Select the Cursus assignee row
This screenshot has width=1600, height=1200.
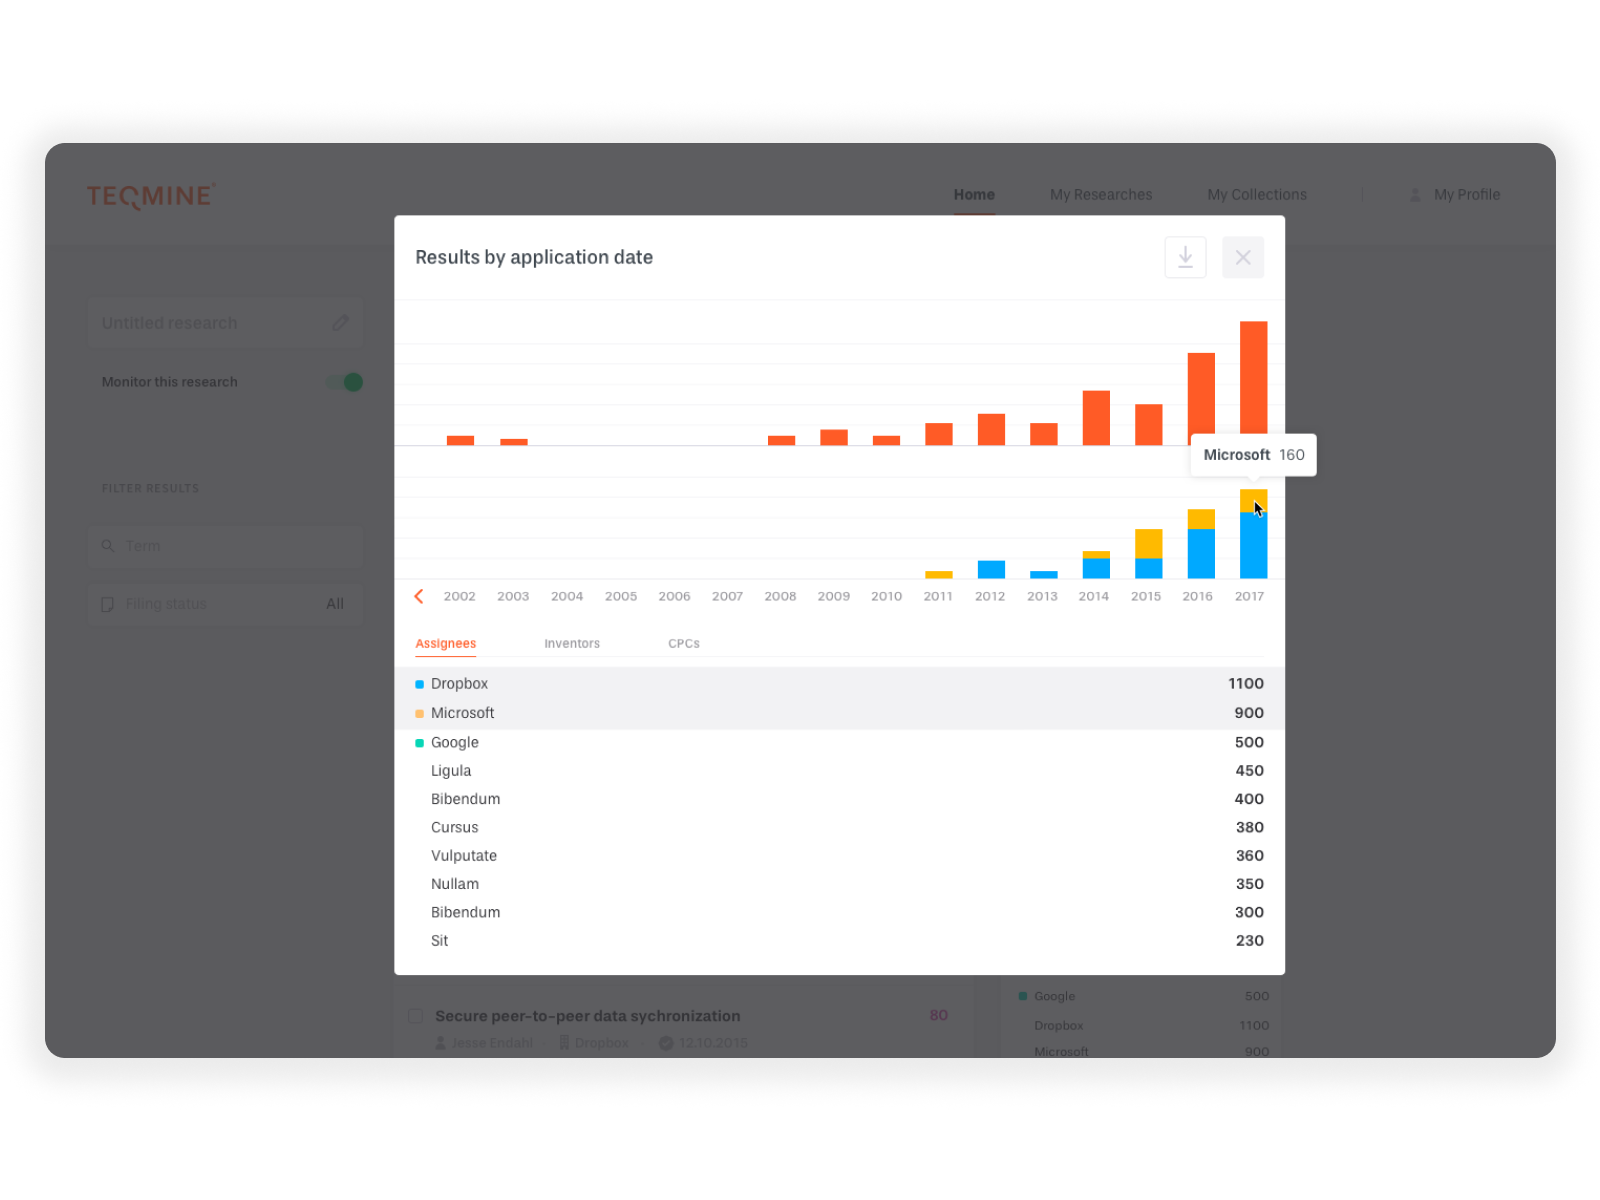(839, 827)
